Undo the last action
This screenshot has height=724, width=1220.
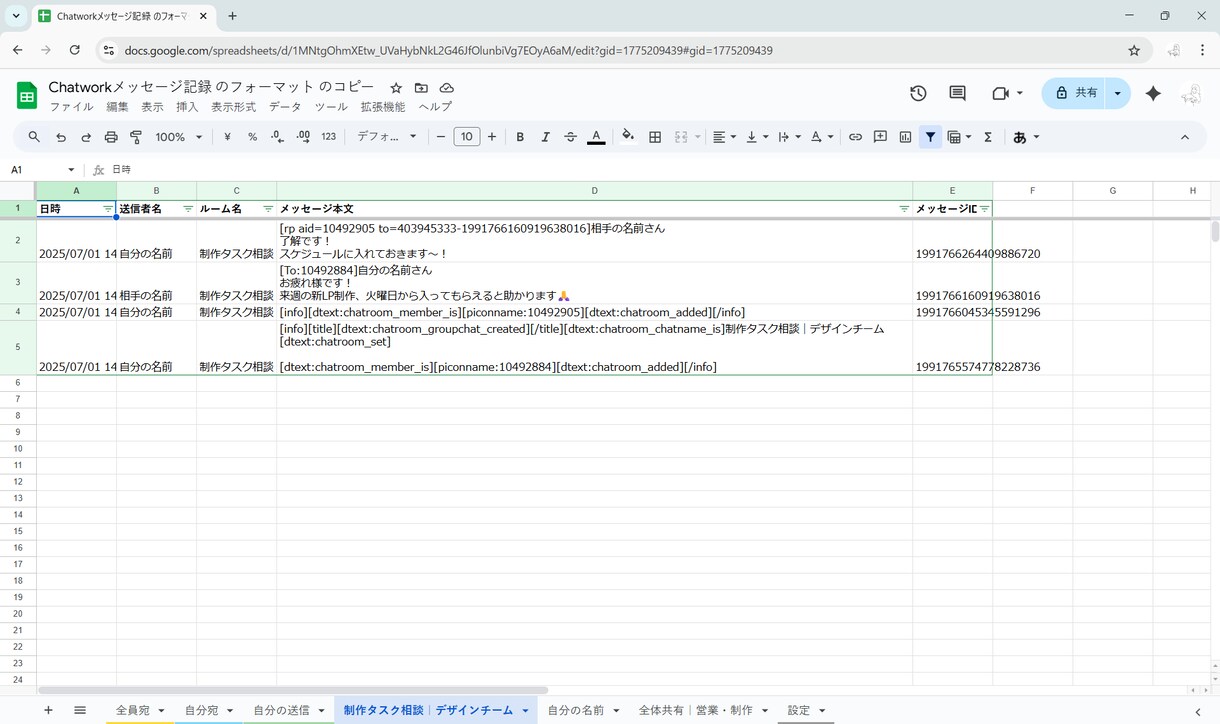(x=61, y=137)
